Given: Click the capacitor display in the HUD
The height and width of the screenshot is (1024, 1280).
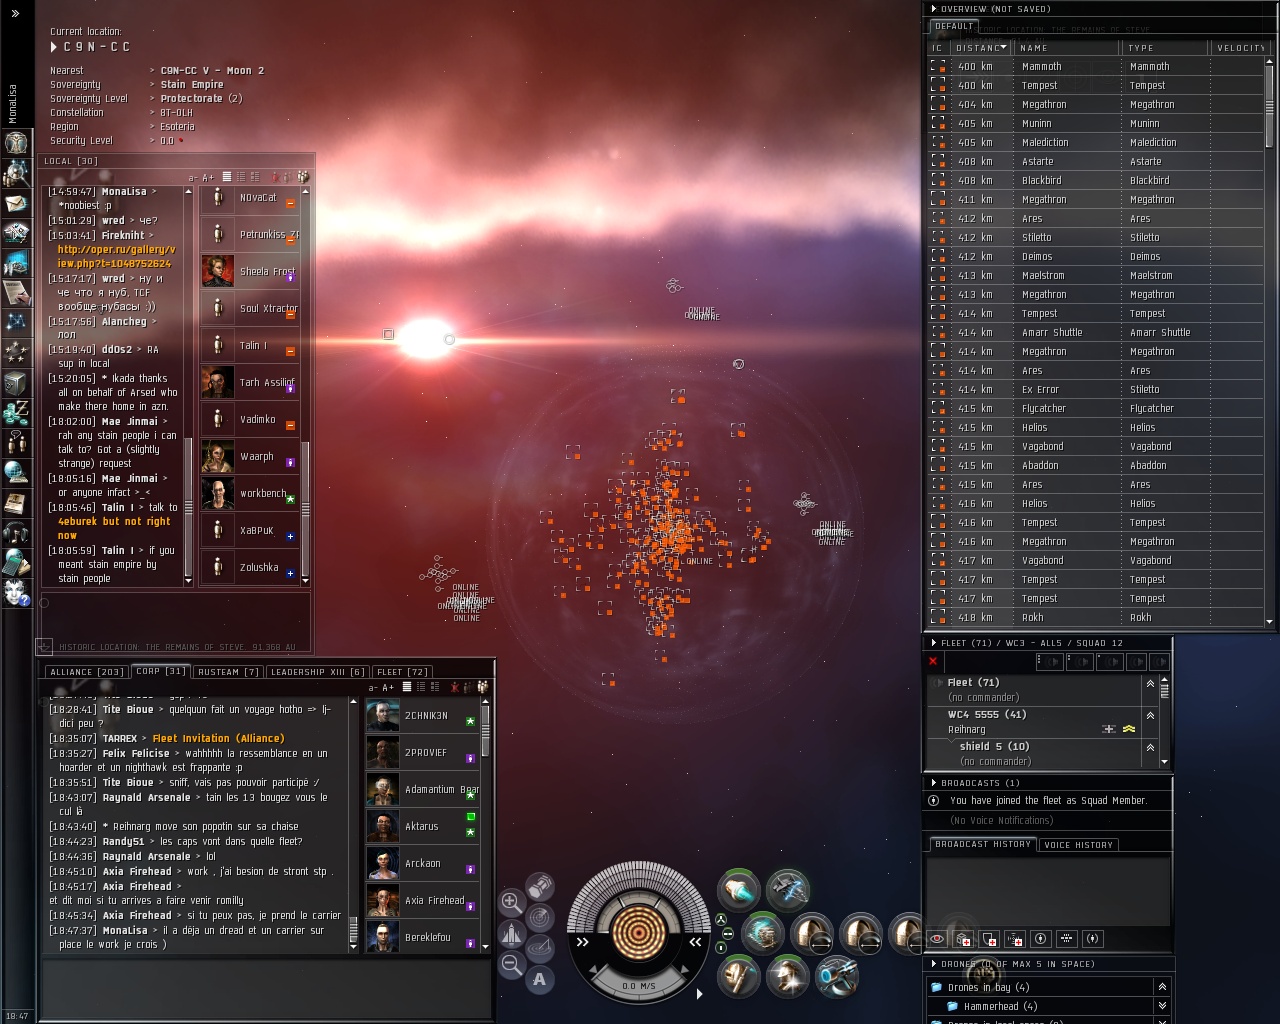Looking at the screenshot, I should (639, 931).
